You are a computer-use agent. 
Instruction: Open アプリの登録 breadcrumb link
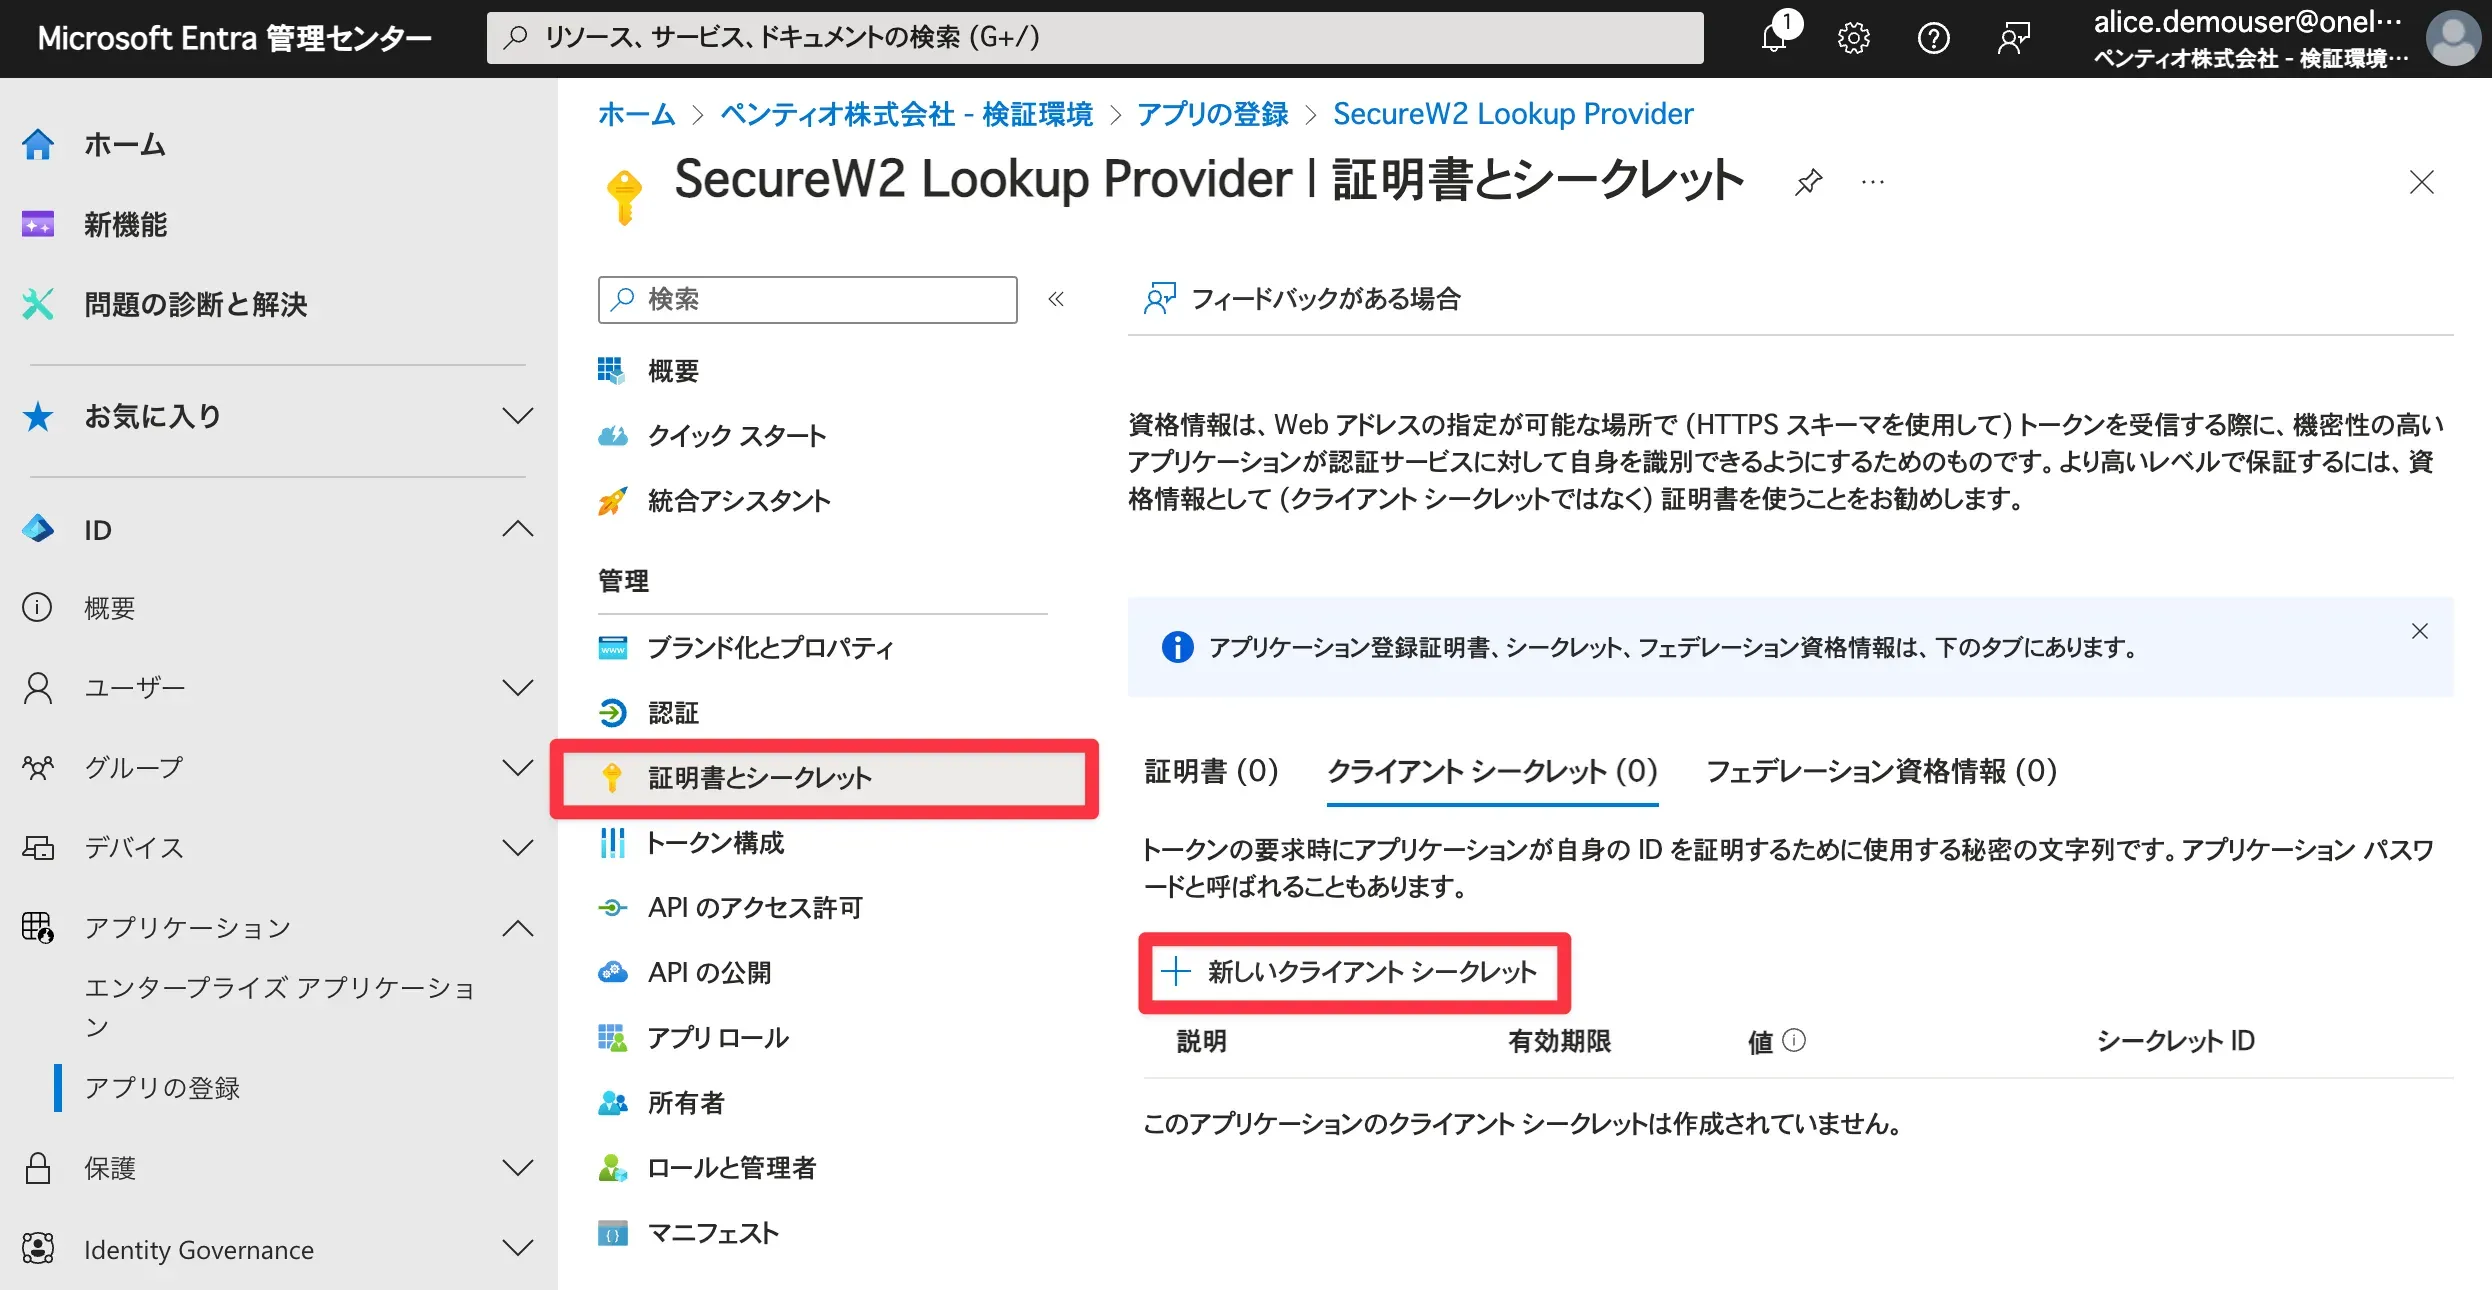click(x=1212, y=114)
